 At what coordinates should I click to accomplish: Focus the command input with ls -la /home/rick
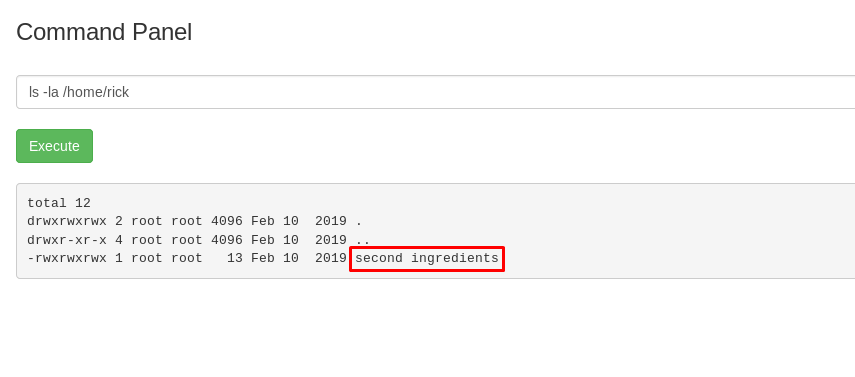point(436,92)
